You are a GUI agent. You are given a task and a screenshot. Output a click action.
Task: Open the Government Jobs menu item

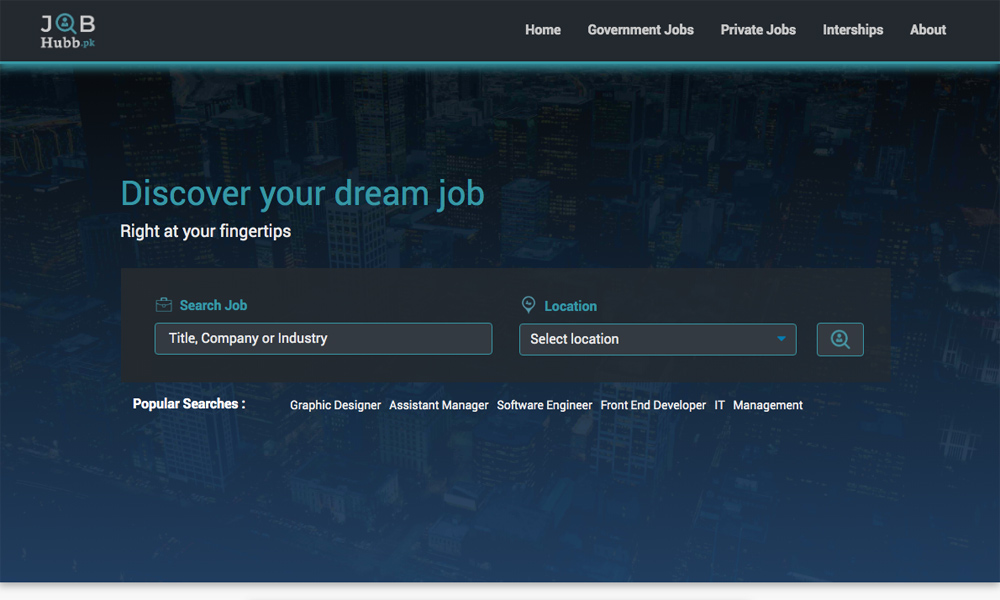coord(640,30)
